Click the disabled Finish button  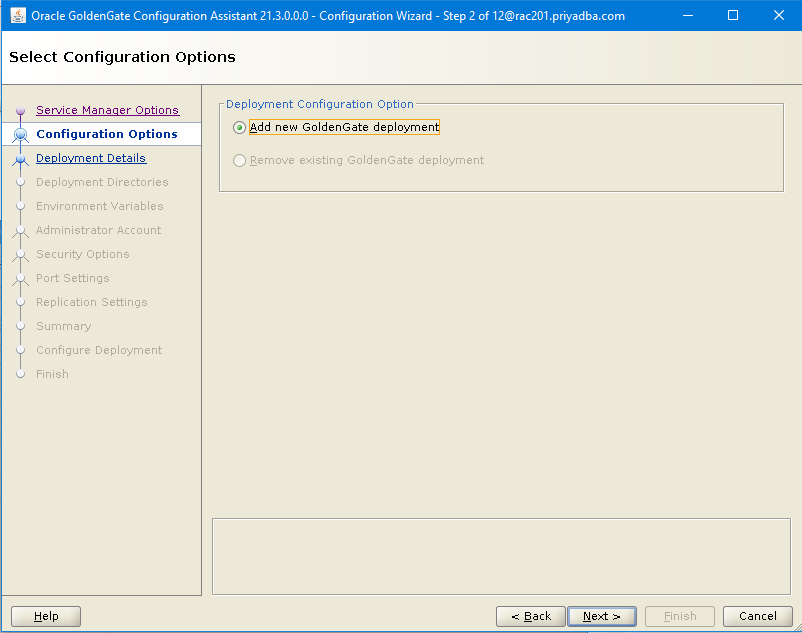click(x=680, y=616)
